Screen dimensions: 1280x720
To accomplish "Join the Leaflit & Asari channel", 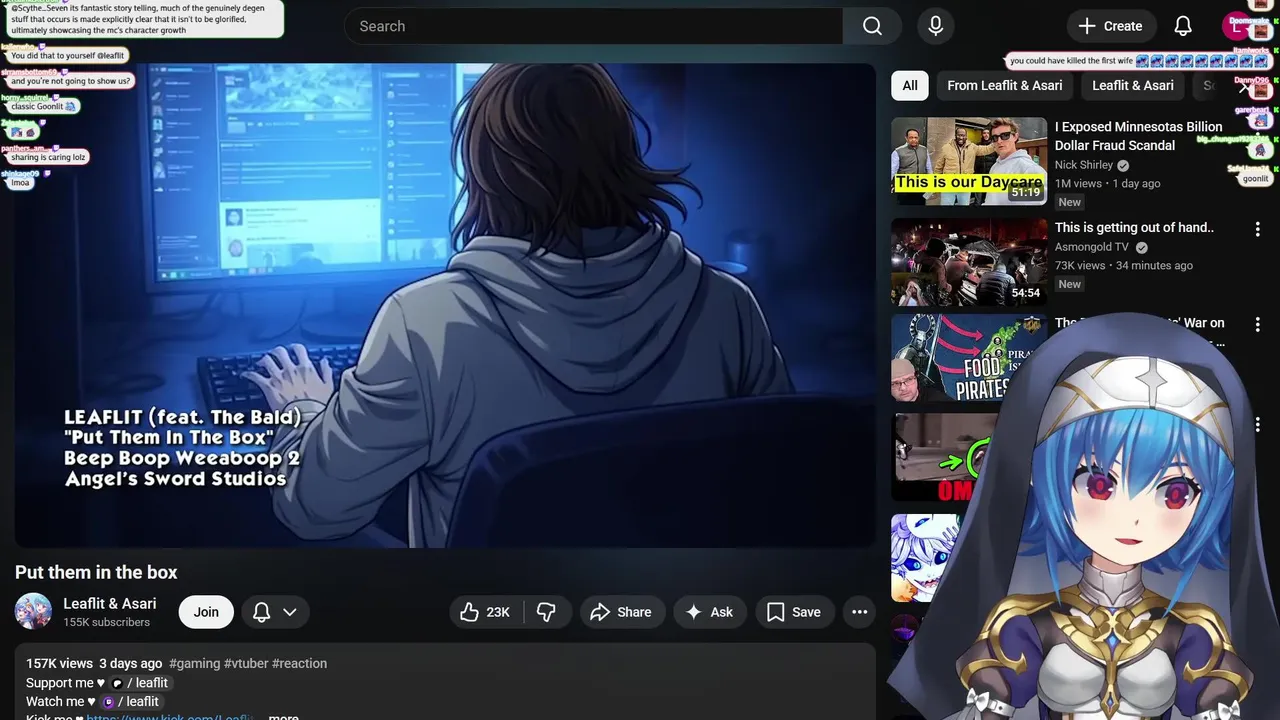I will click(x=206, y=612).
